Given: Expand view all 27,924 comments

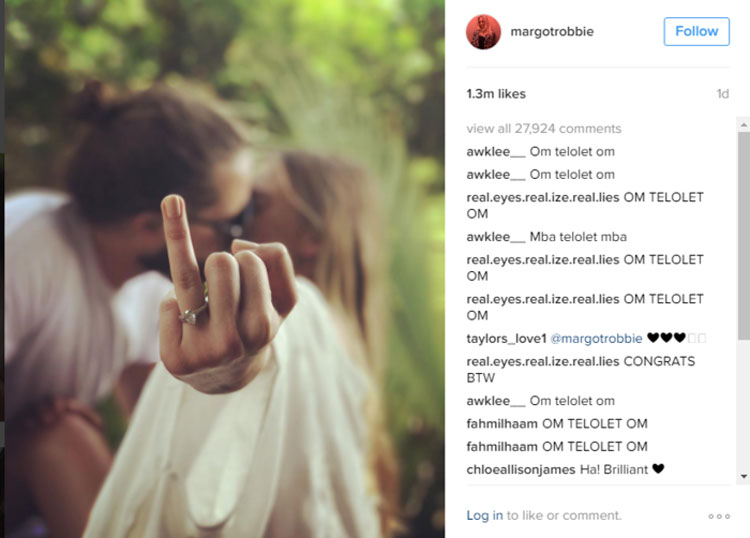Looking at the screenshot, I should coord(544,129).
